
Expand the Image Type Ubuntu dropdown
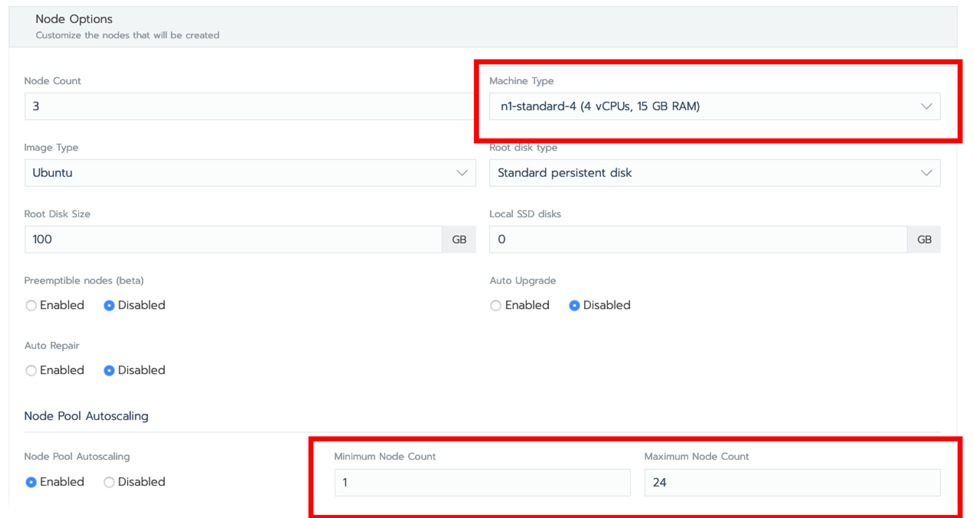click(250, 173)
